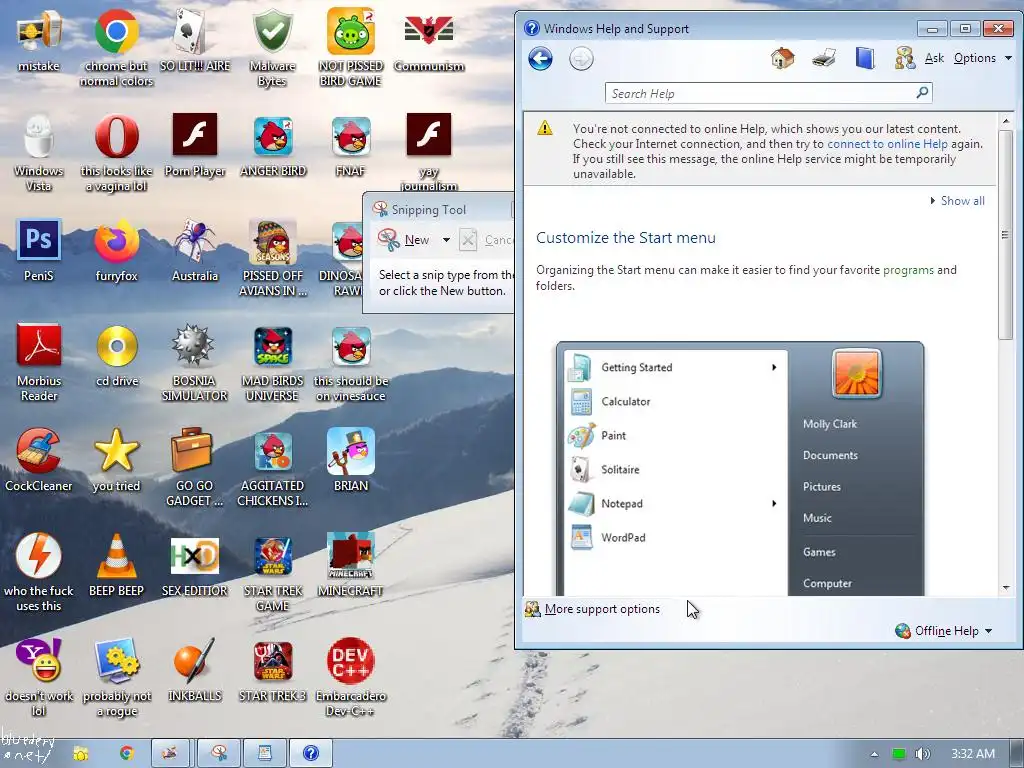Open the Offline Help dropdown
1024x768 pixels.
[x=944, y=631]
